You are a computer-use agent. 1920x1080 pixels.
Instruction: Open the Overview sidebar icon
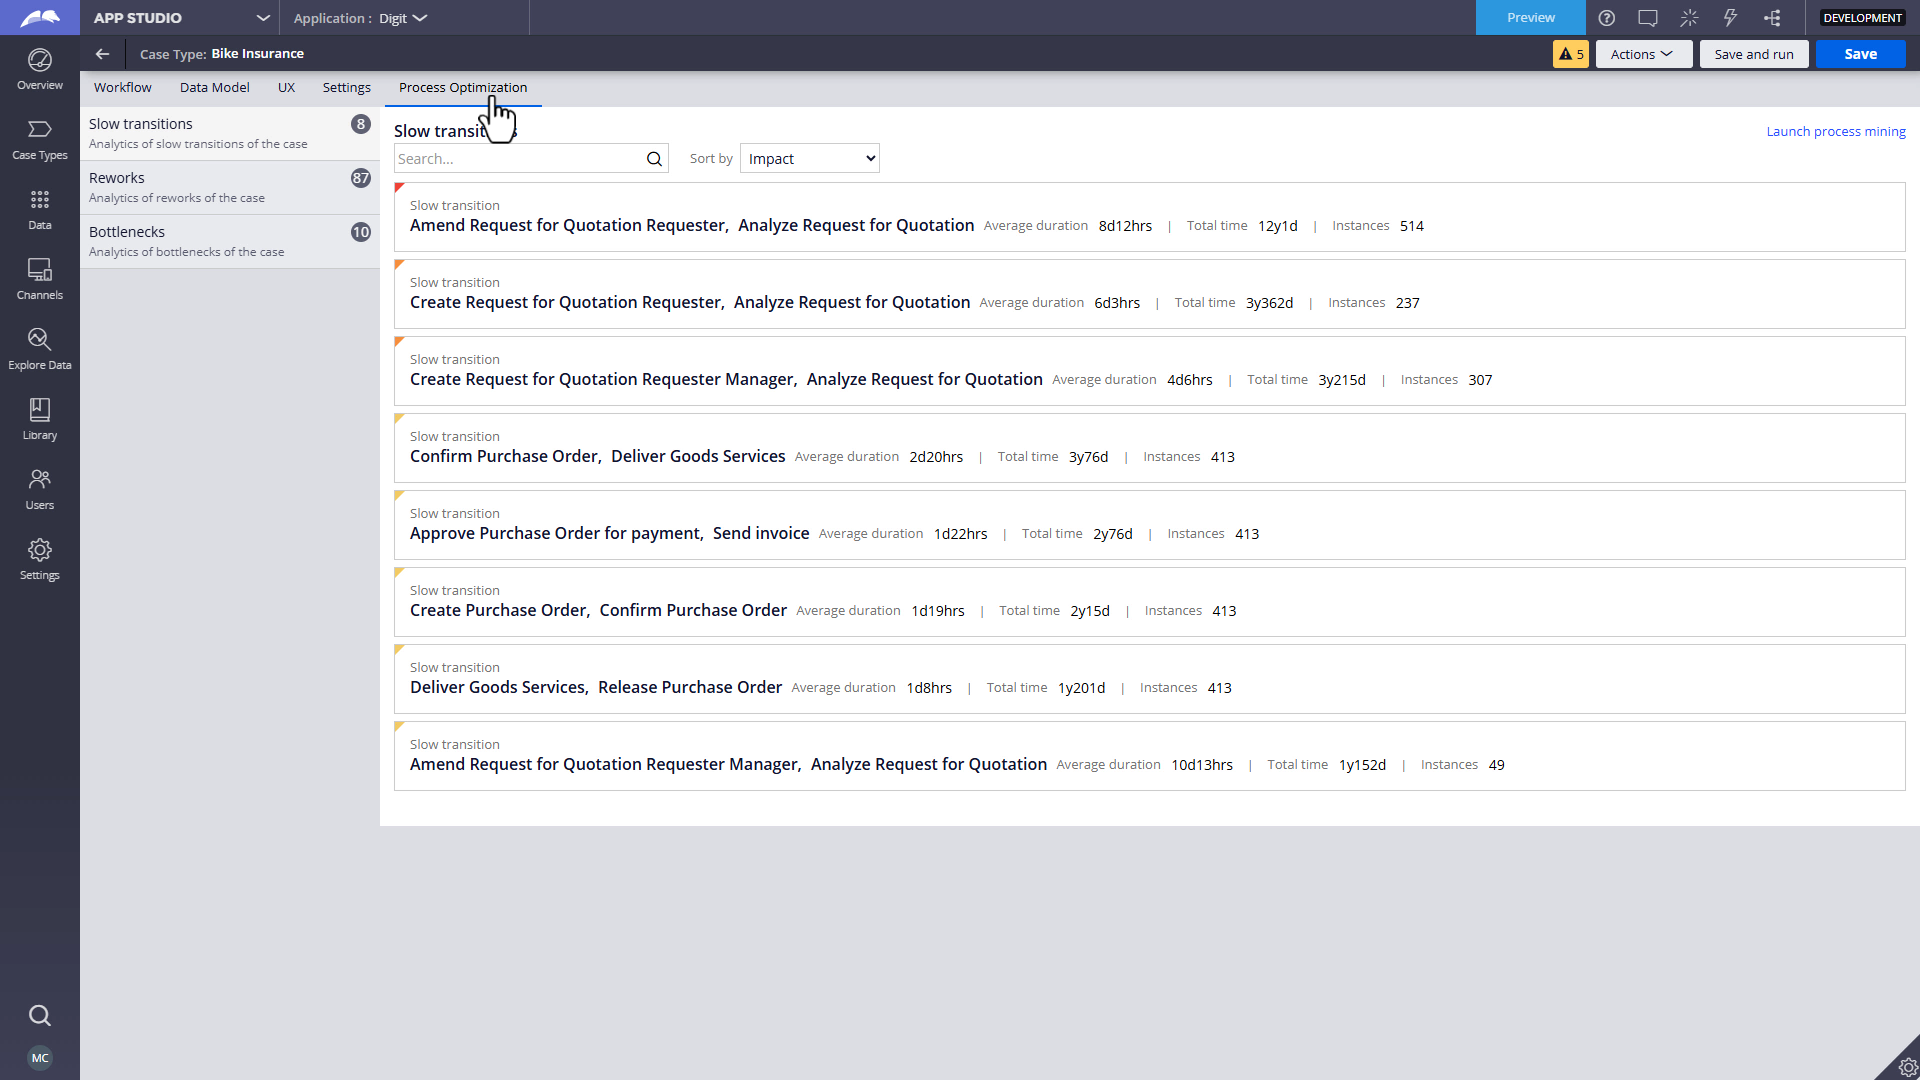[x=40, y=69]
